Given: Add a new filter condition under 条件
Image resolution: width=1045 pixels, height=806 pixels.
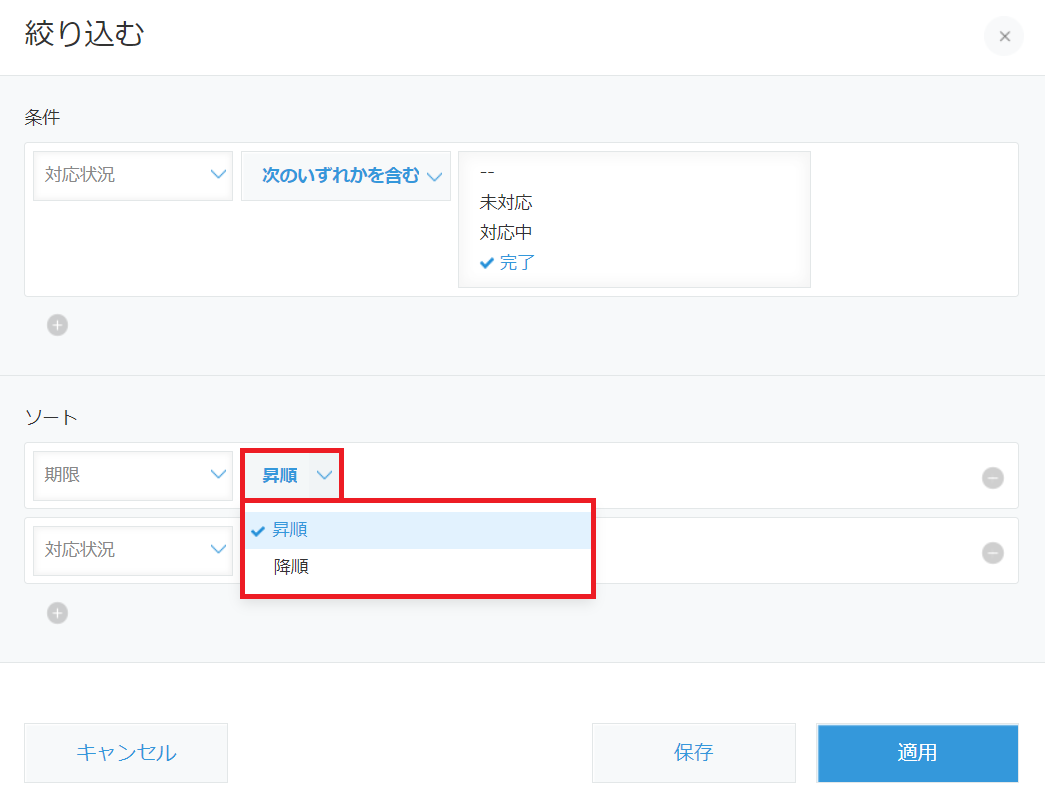Looking at the screenshot, I should (x=57, y=325).
